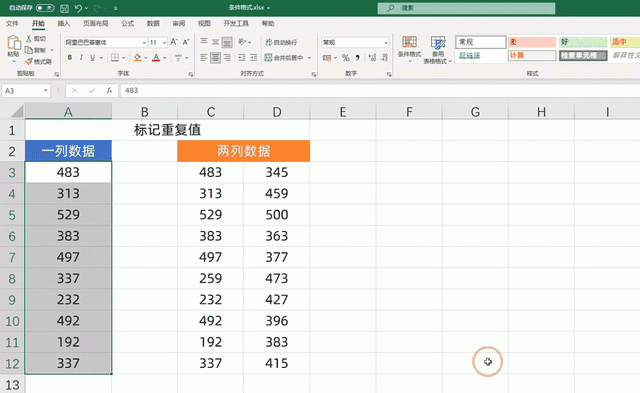Open the Format as Table (套用表格格式) menu
The width and height of the screenshot is (640, 393).
pyautogui.click(x=438, y=49)
